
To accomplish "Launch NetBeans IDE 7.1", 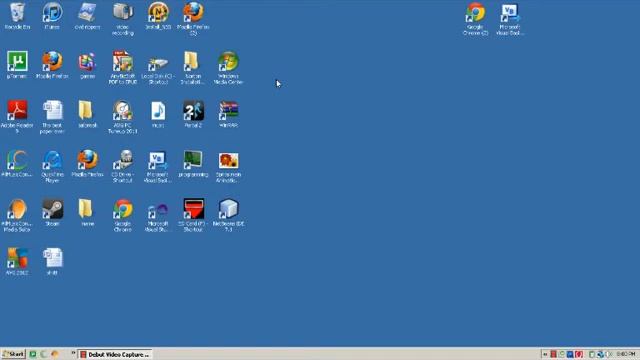I will pyautogui.click(x=228, y=216).
